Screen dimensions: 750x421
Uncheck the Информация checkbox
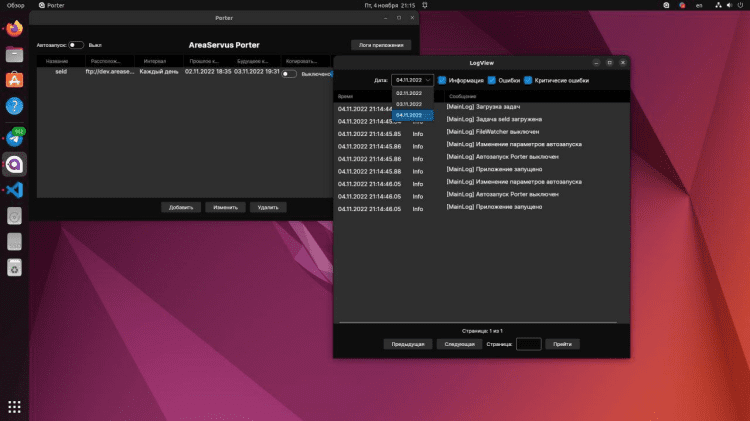click(x=442, y=80)
